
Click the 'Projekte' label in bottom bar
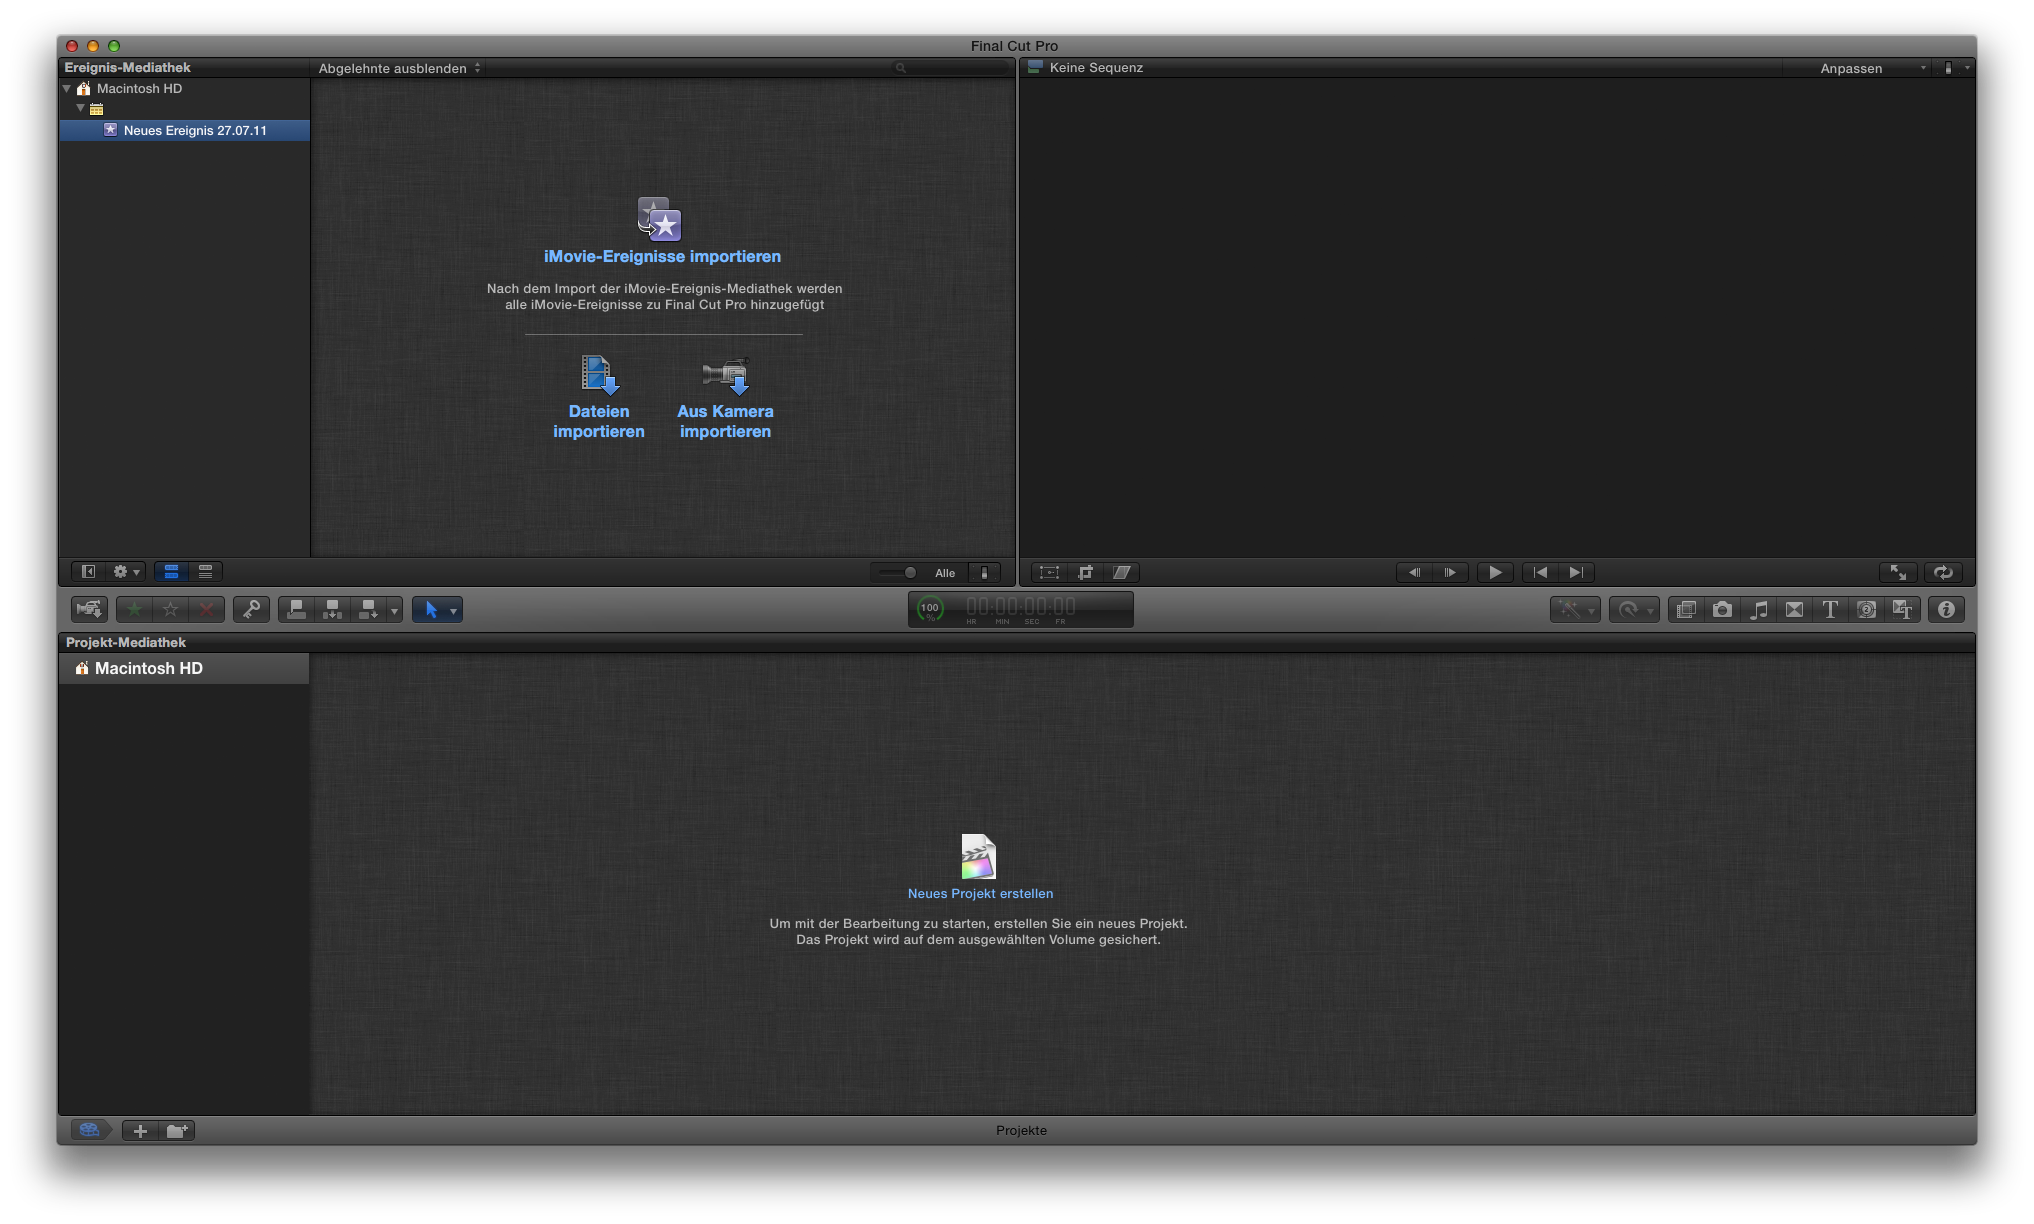pos(1021,1130)
